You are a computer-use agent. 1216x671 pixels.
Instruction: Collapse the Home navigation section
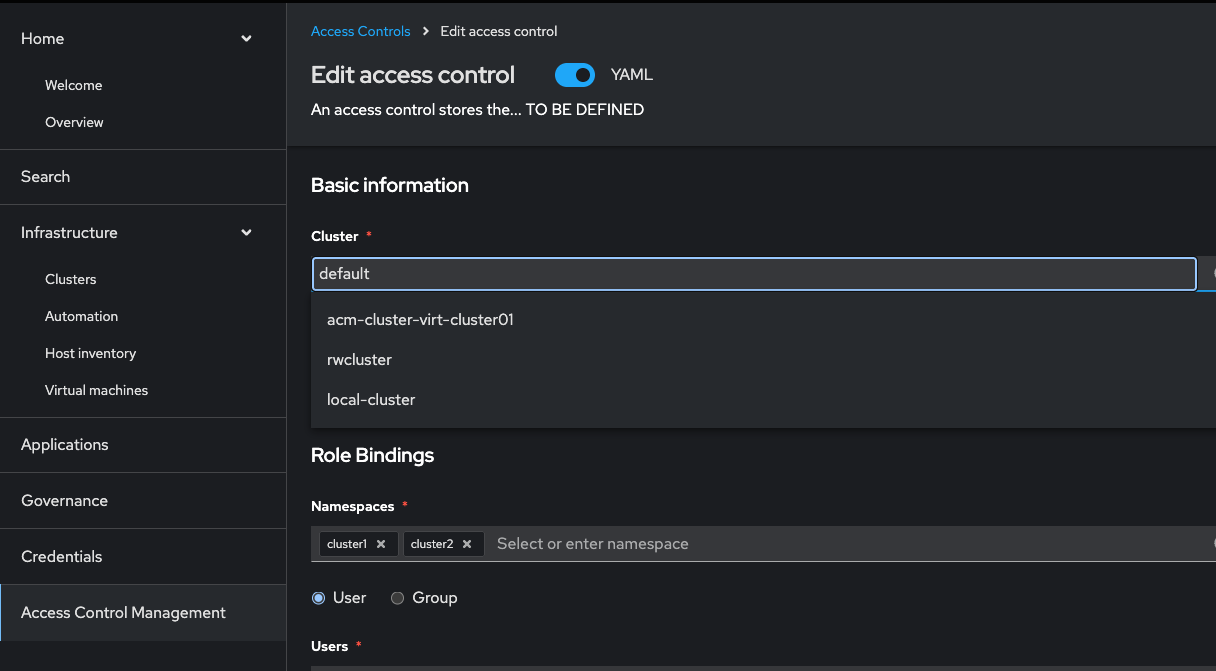[x=246, y=39]
